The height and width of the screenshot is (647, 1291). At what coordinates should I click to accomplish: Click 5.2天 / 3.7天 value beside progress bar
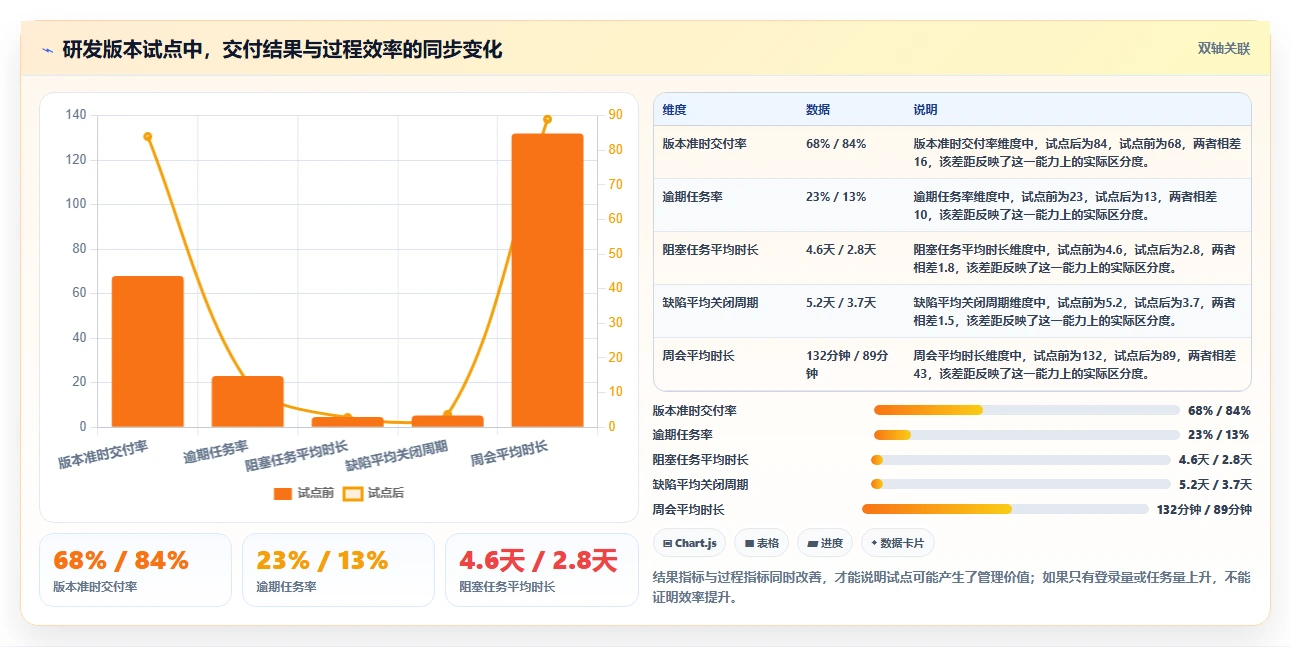(1215, 484)
